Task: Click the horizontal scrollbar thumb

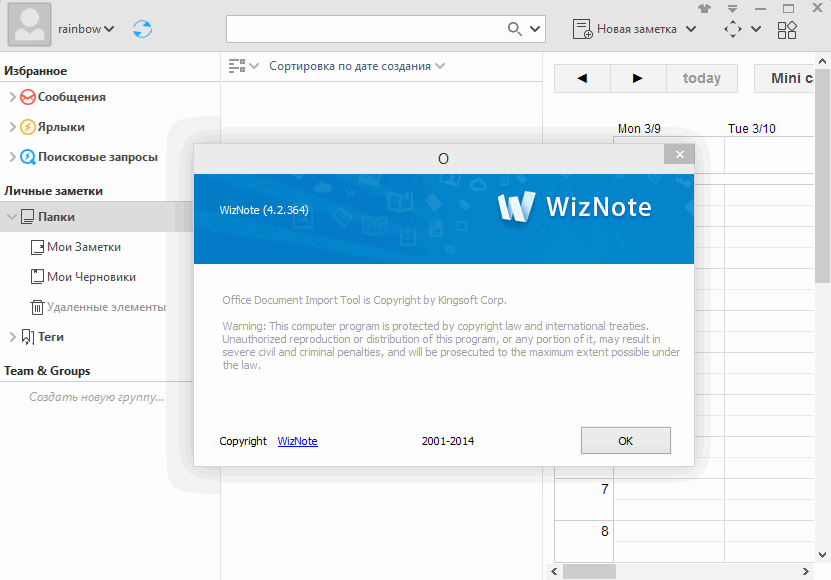Action: (589, 572)
